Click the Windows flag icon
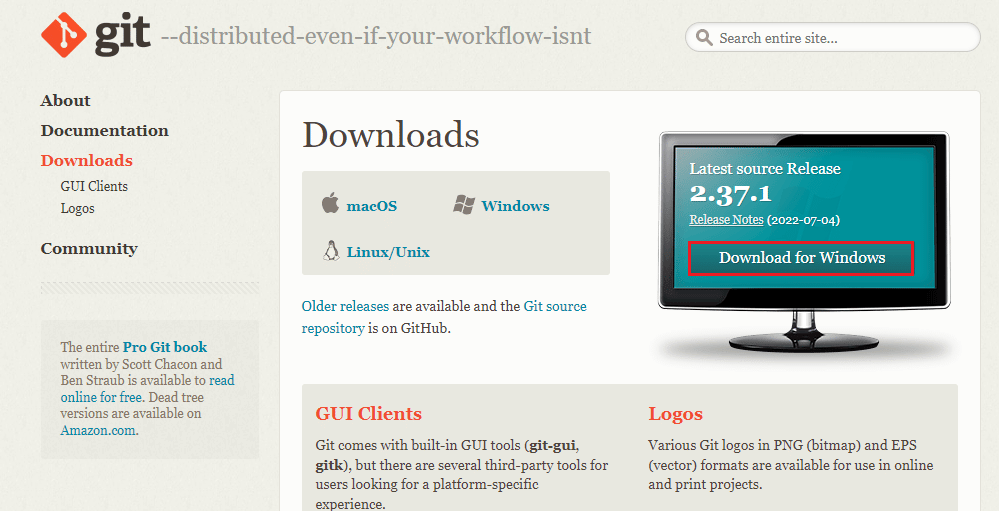Image resolution: width=999 pixels, height=511 pixels. [464, 205]
